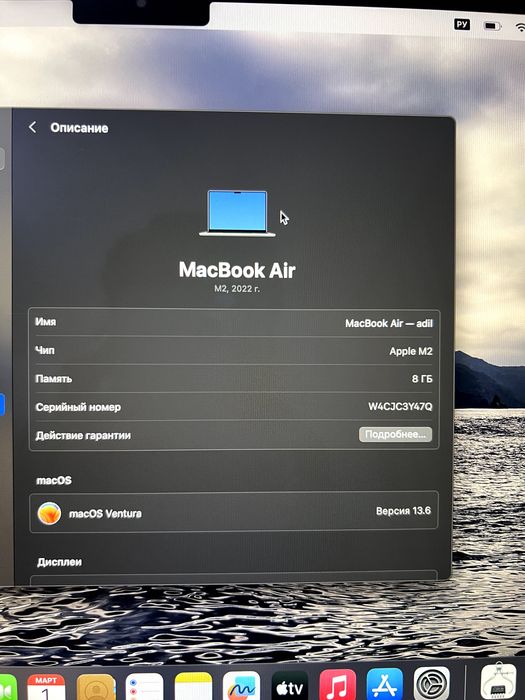The image size is (525, 700).
Task: Click the M2, 2022 г. subtitle
Action: 237,289
